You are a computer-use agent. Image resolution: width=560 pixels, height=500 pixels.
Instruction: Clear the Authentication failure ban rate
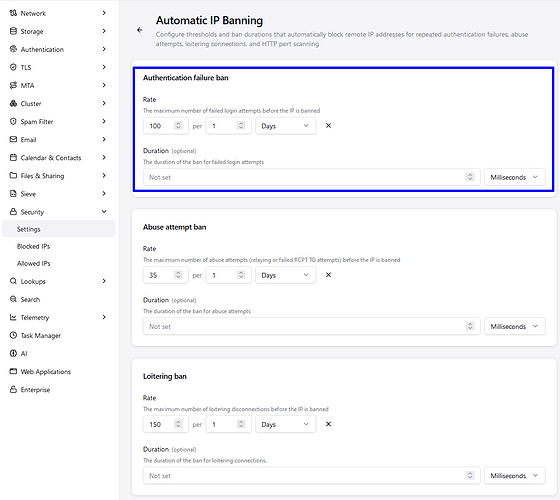328,126
